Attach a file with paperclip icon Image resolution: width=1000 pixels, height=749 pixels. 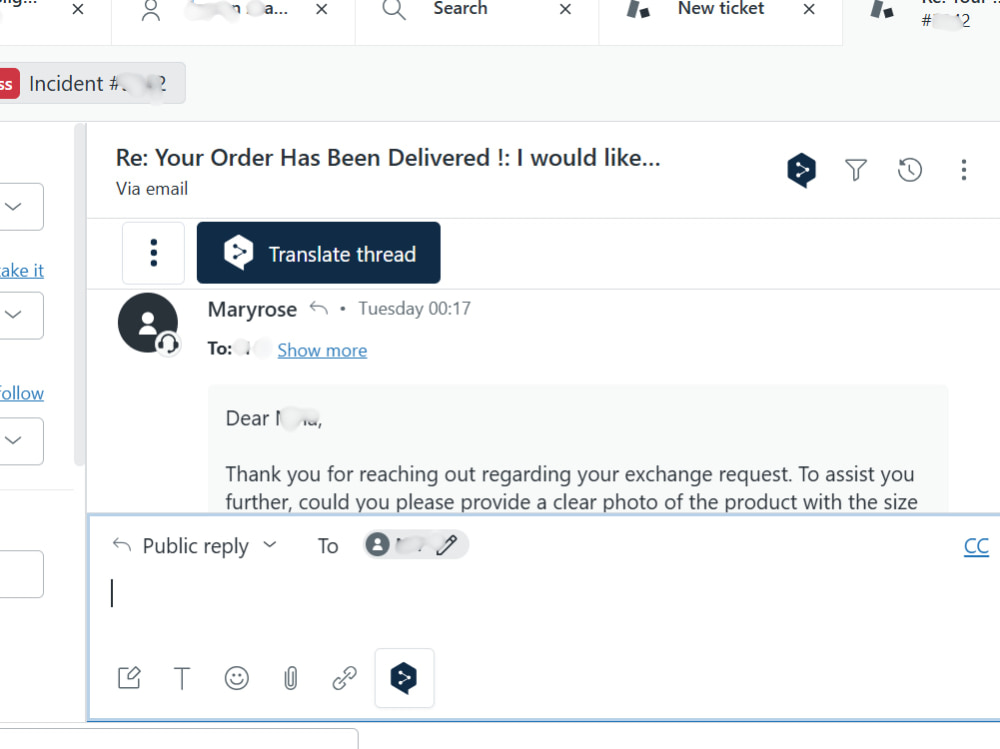(290, 678)
